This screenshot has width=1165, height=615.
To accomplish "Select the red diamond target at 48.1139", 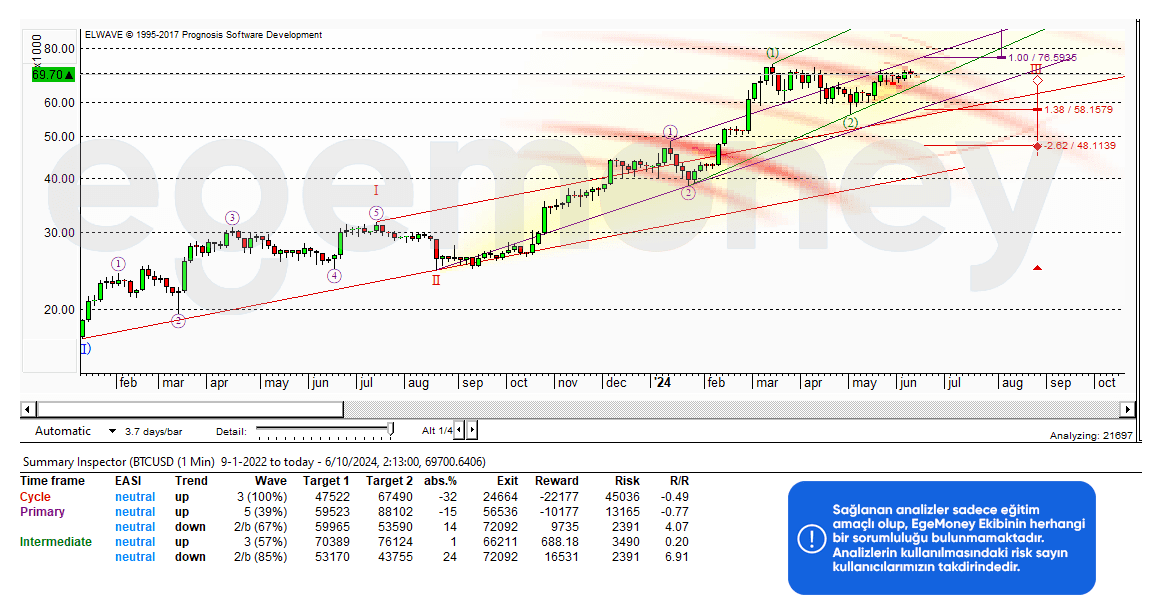I will [x=1038, y=146].
